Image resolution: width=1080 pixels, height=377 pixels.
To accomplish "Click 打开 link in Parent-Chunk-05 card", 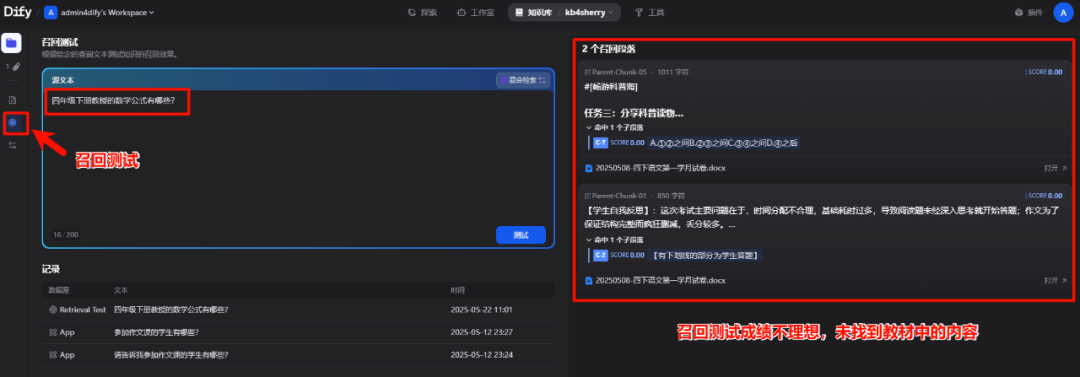I will click(x=1055, y=167).
